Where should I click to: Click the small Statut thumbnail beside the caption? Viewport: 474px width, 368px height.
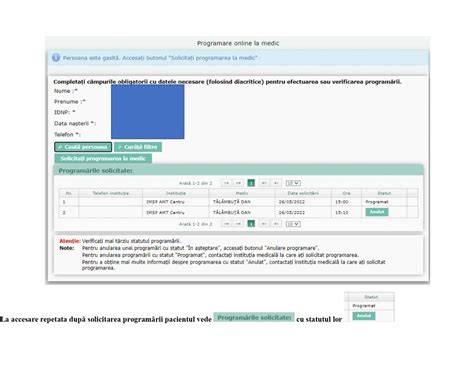[369, 307]
